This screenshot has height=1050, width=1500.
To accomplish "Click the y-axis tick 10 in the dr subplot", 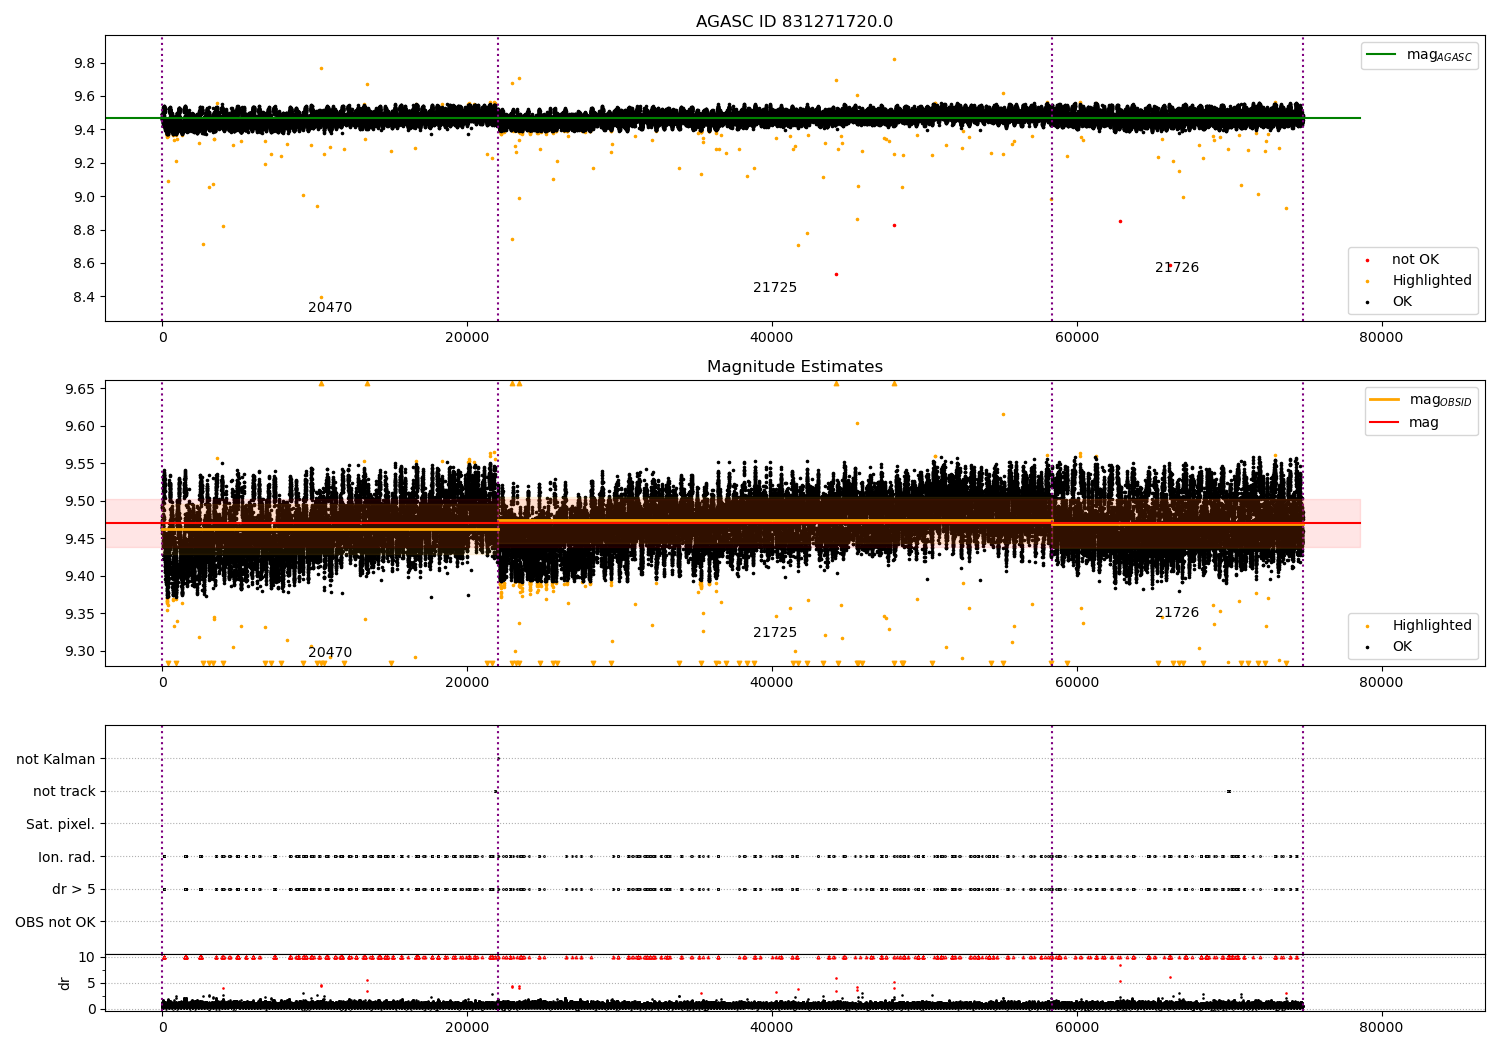I will (87, 957).
